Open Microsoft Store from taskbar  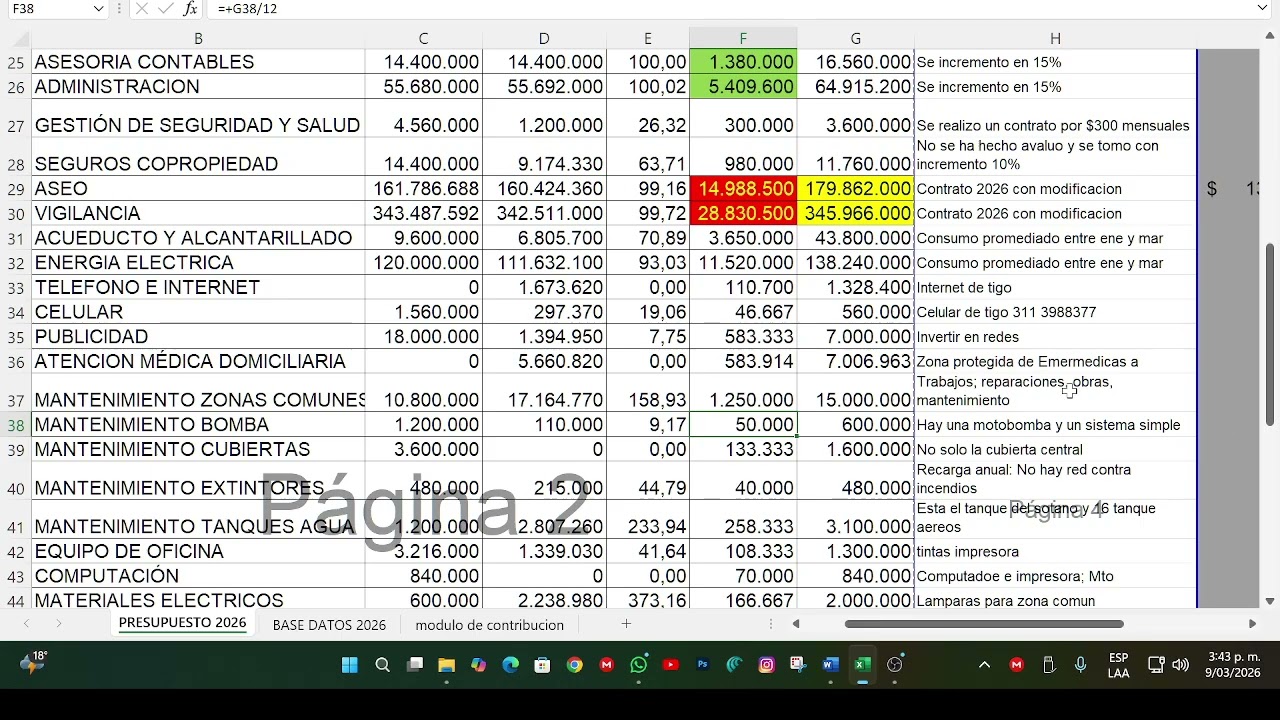point(542,665)
